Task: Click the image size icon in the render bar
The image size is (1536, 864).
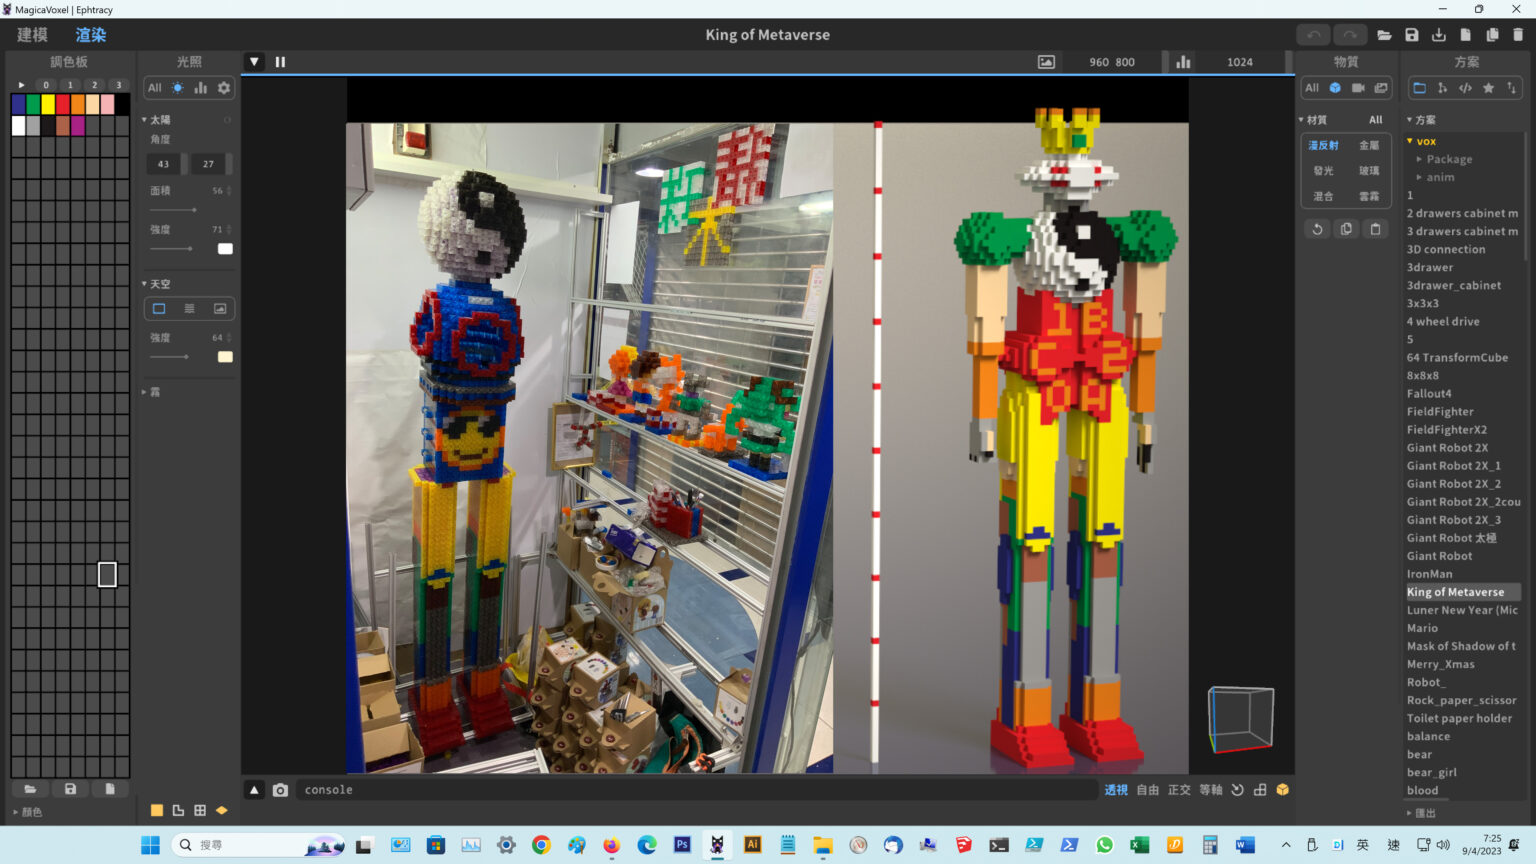Action: [1046, 62]
